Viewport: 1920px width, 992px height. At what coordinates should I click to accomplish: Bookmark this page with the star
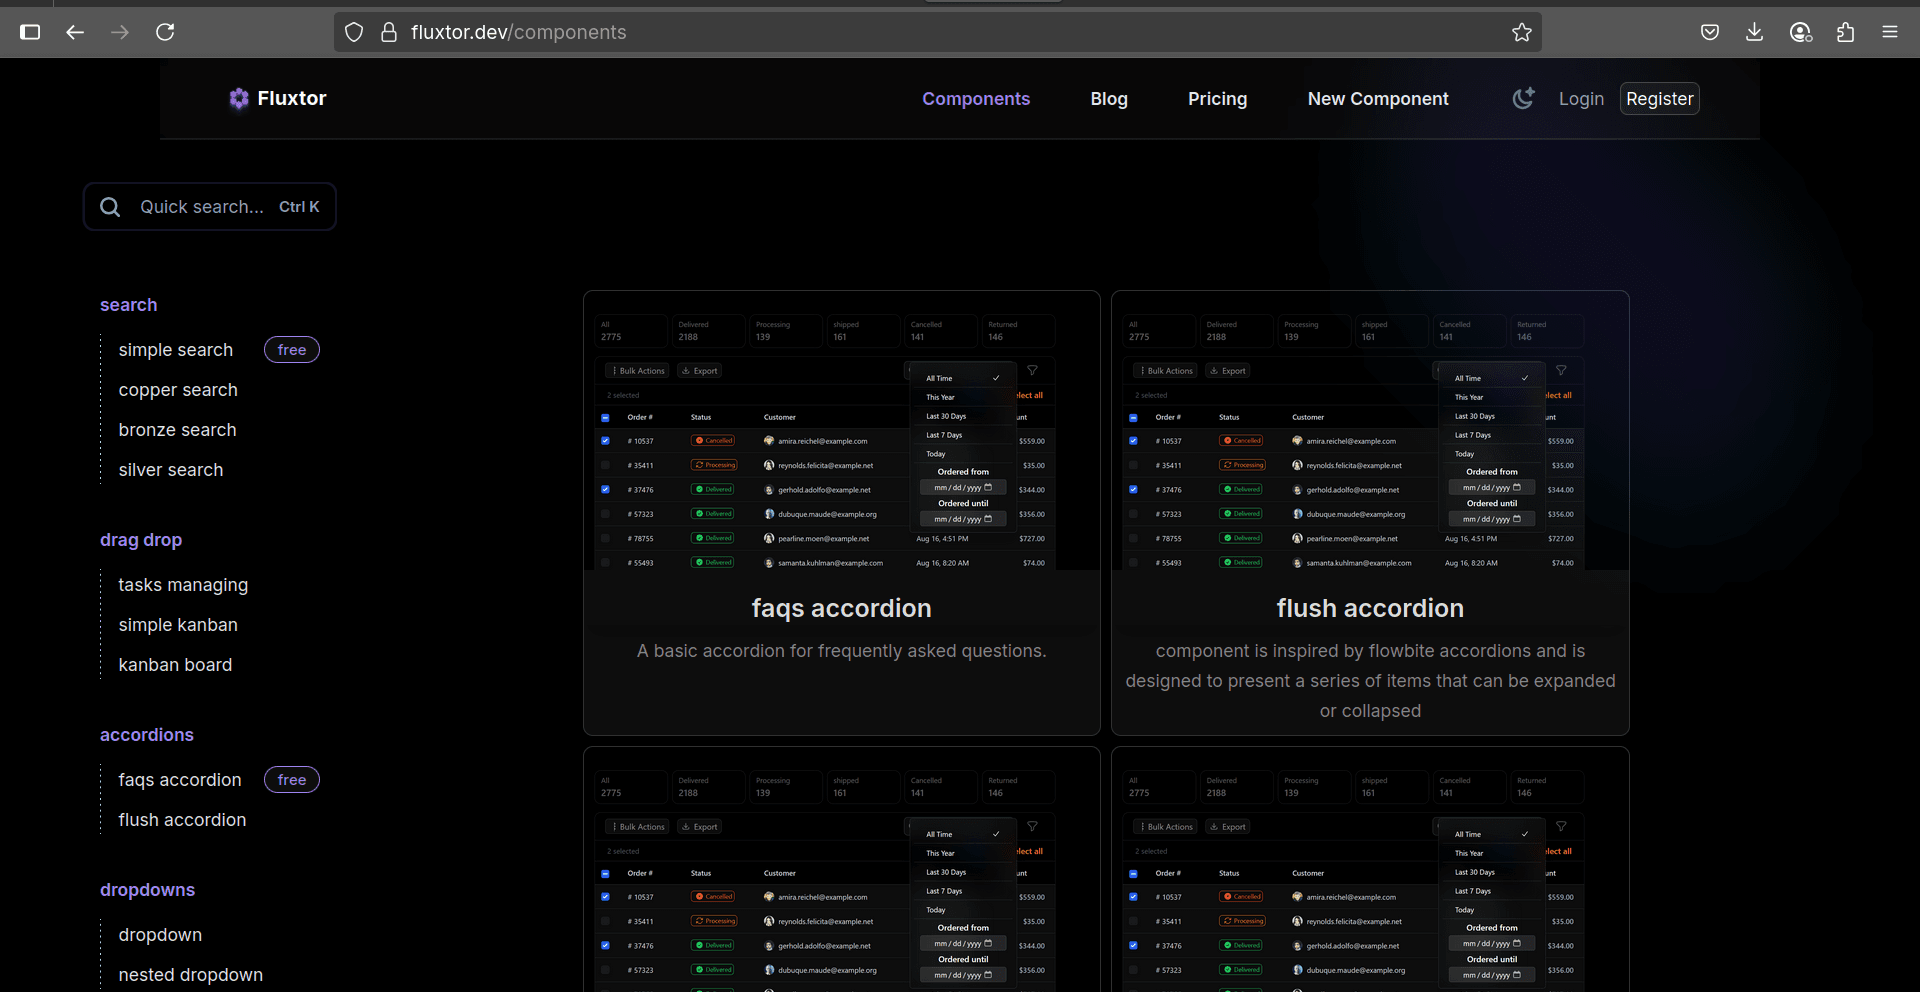1522,32
